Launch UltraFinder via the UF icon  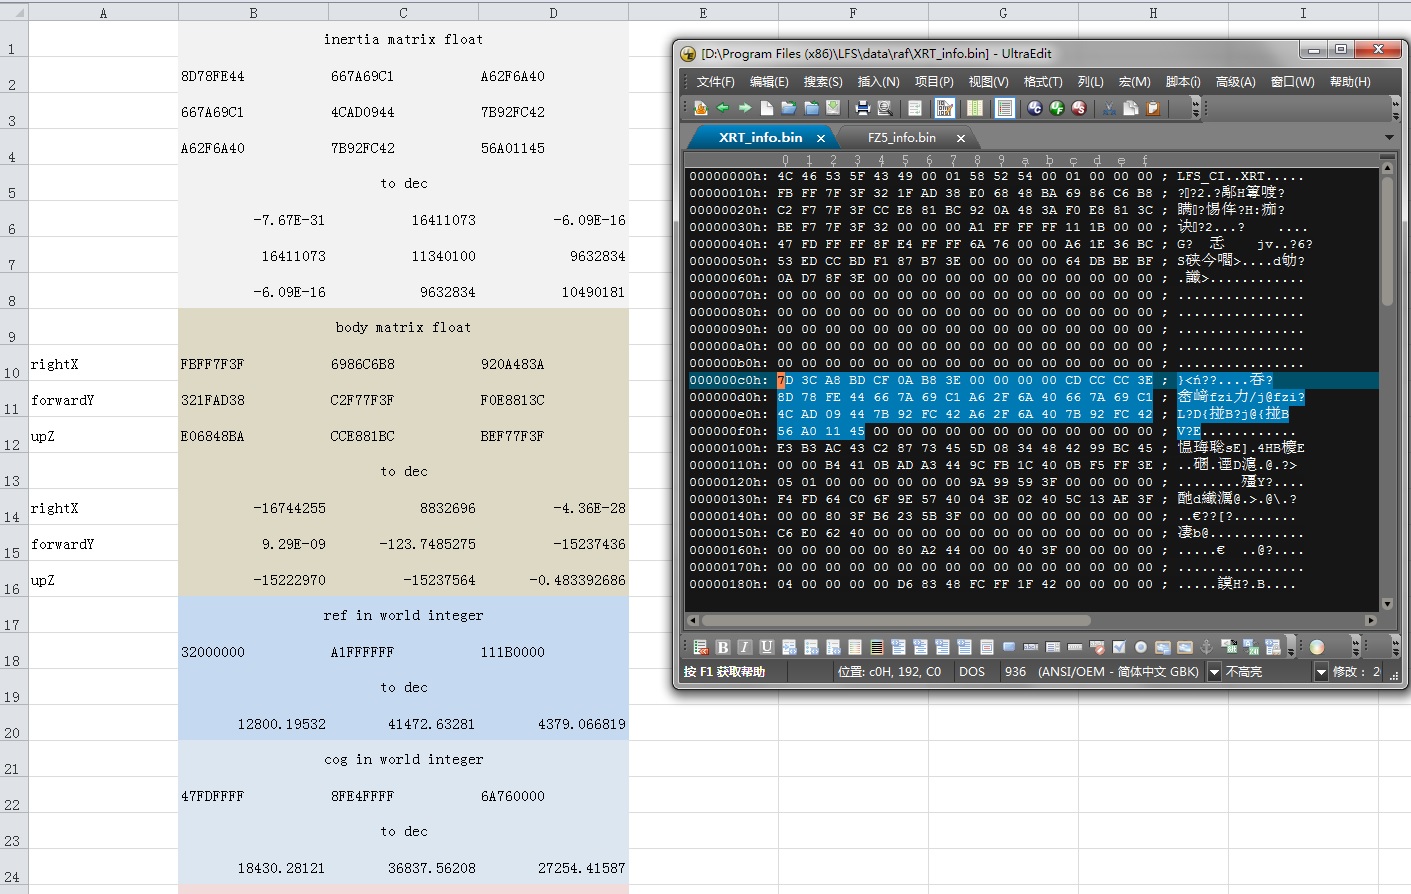coord(1057,108)
